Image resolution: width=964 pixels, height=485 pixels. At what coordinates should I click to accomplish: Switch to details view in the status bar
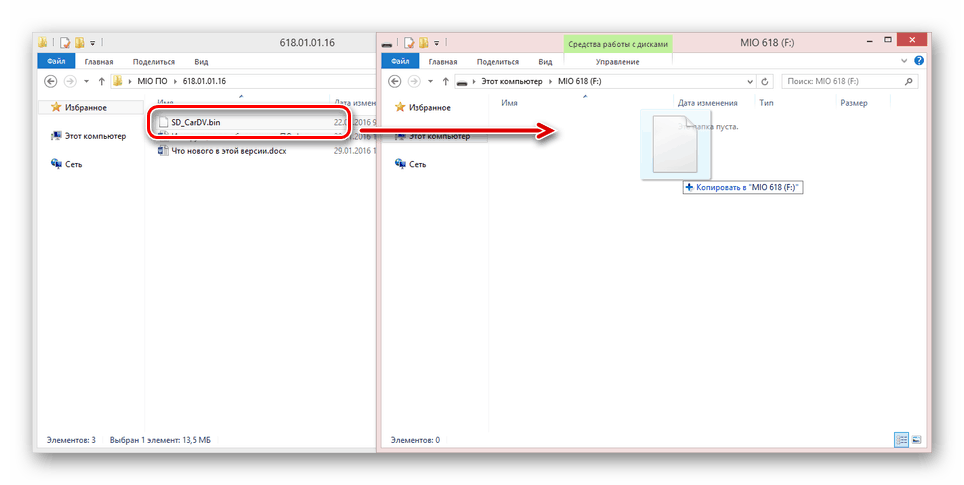pos(902,440)
